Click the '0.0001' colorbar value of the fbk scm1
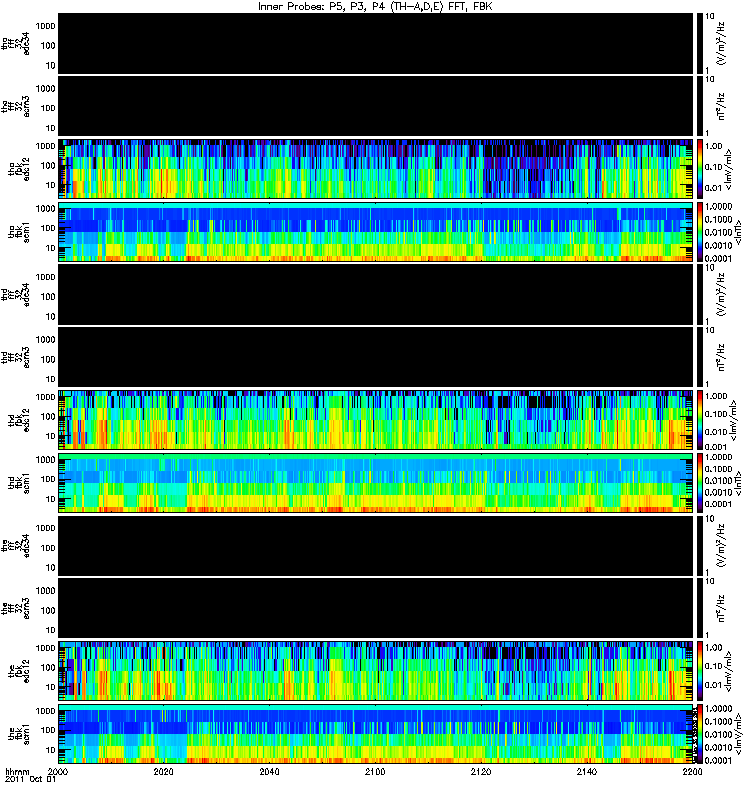Screen dimensions: 750x800 click(x=718, y=761)
